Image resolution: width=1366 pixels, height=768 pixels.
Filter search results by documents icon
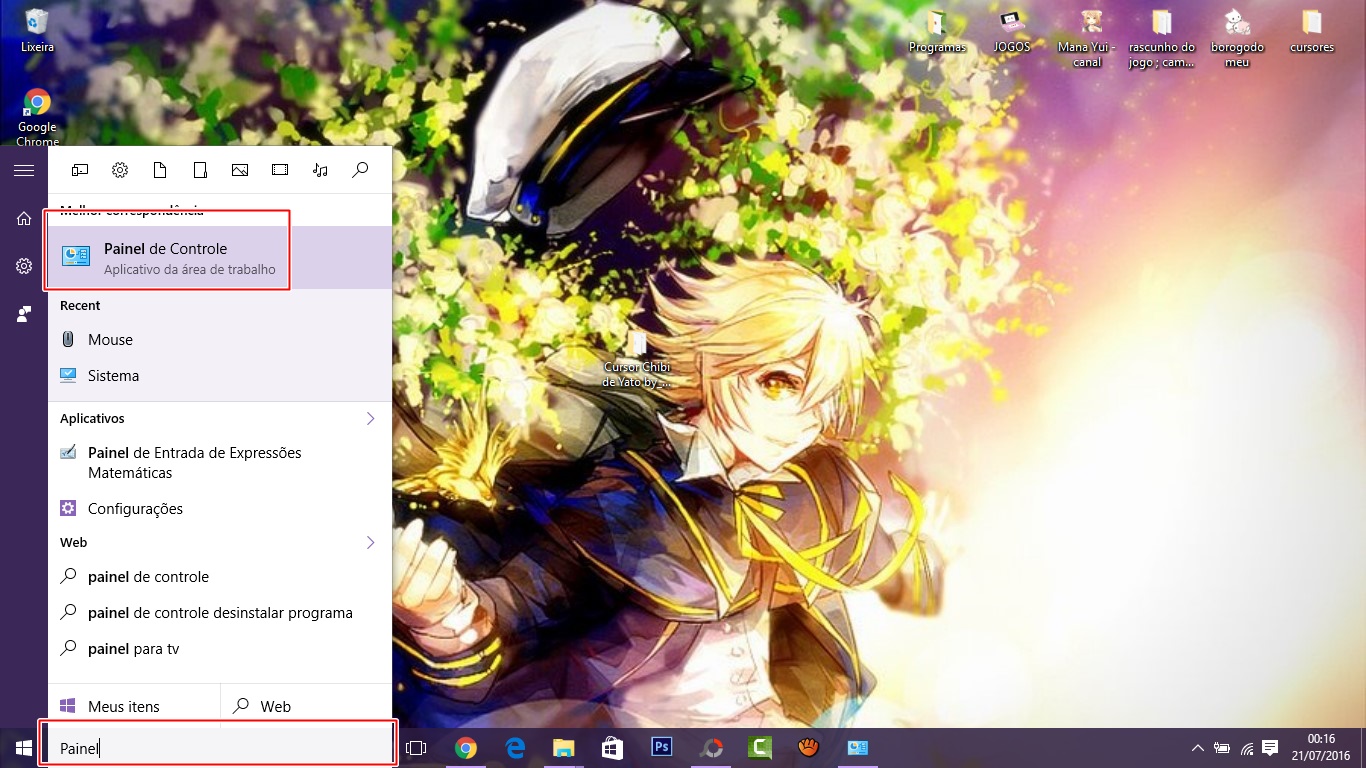(160, 170)
